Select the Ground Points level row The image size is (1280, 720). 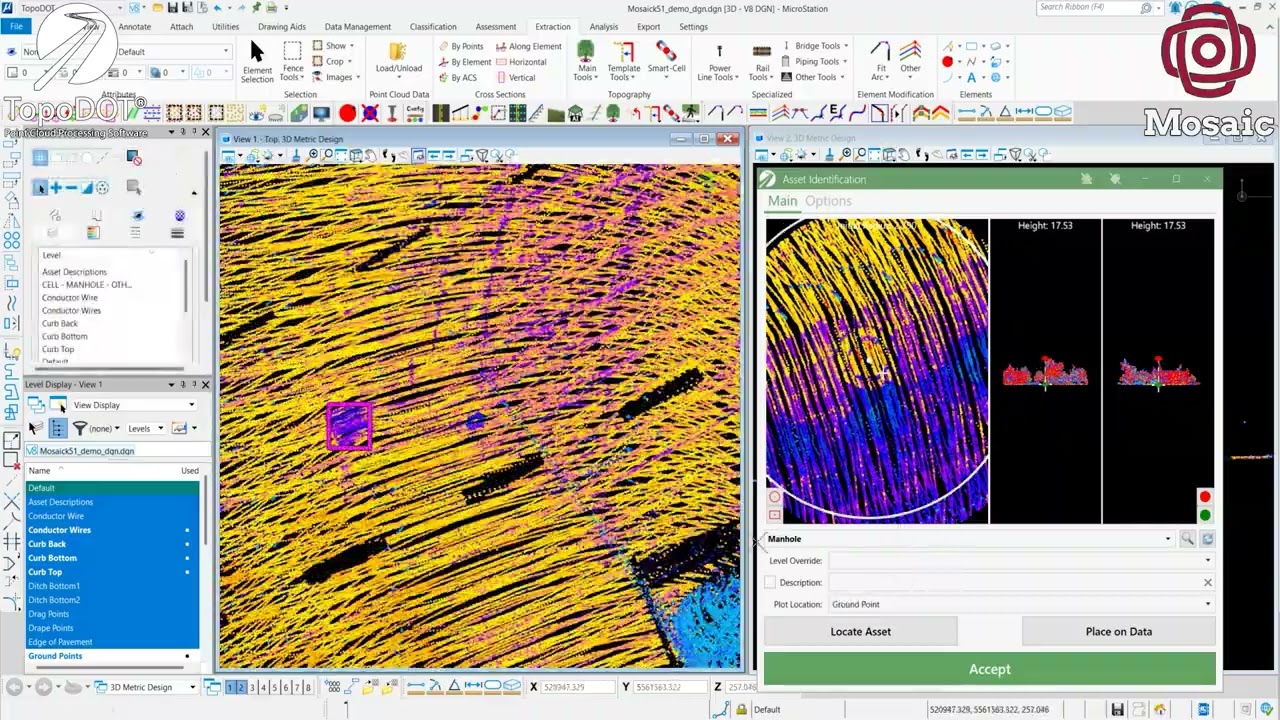(112, 656)
